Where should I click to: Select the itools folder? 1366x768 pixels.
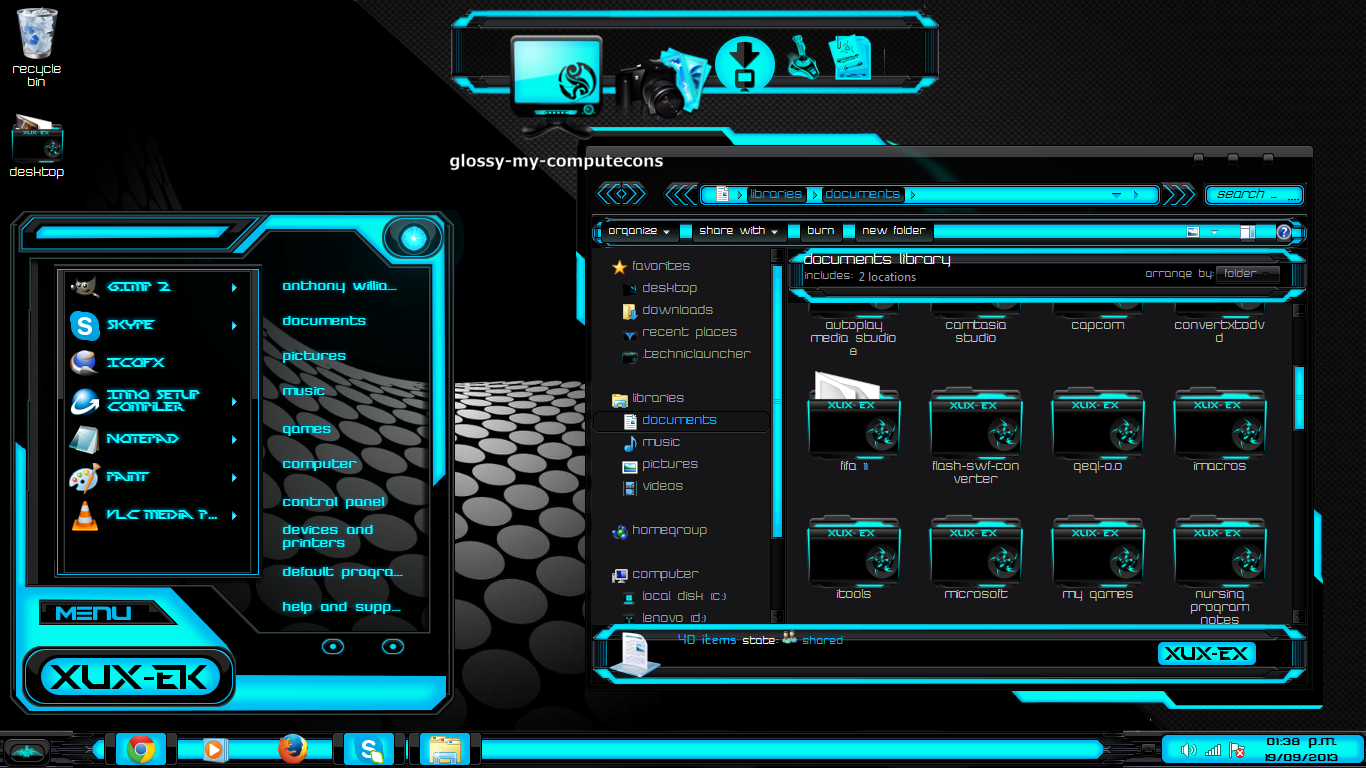(x=853, y=558)
